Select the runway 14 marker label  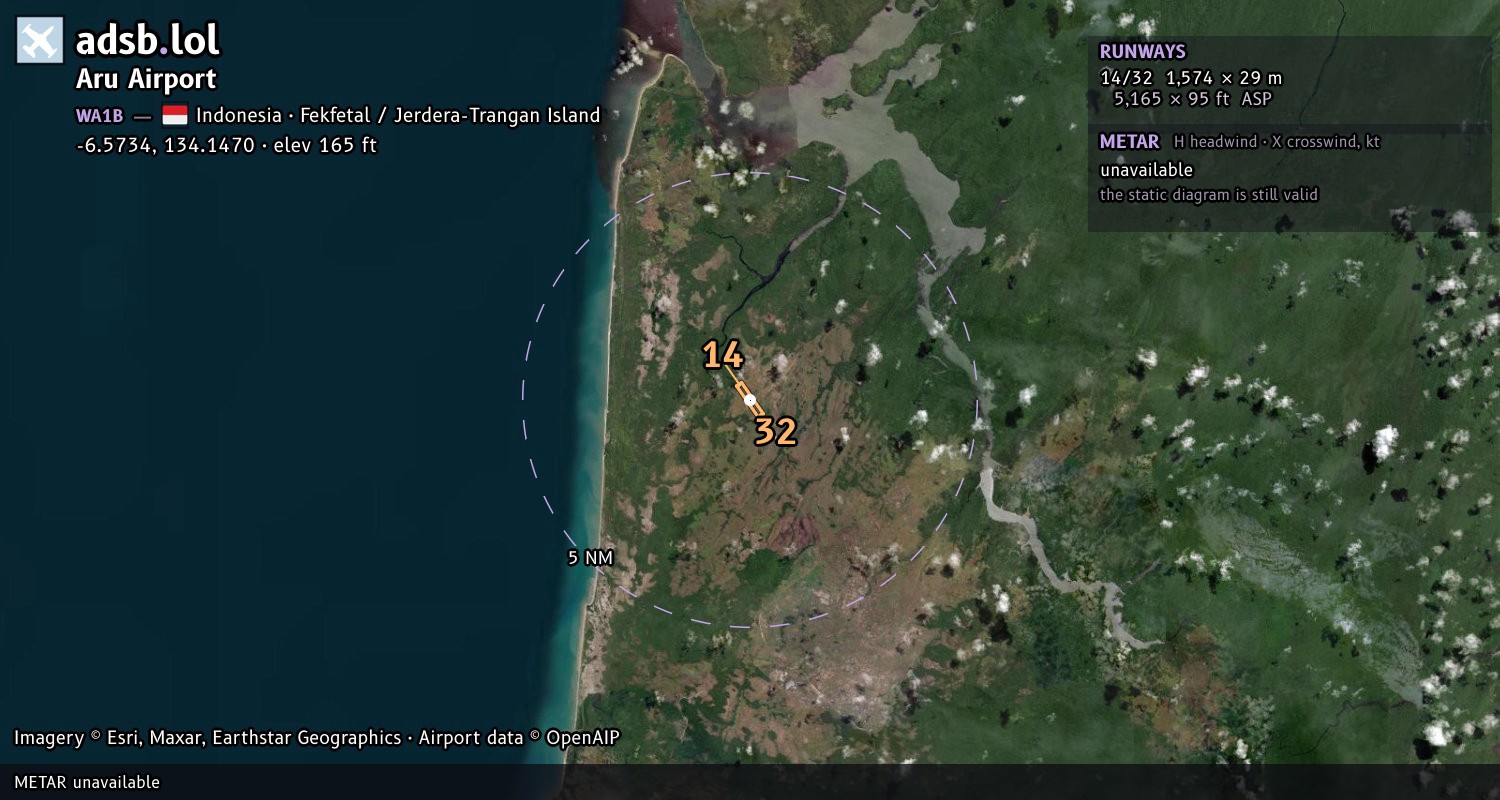click(722, 355)
